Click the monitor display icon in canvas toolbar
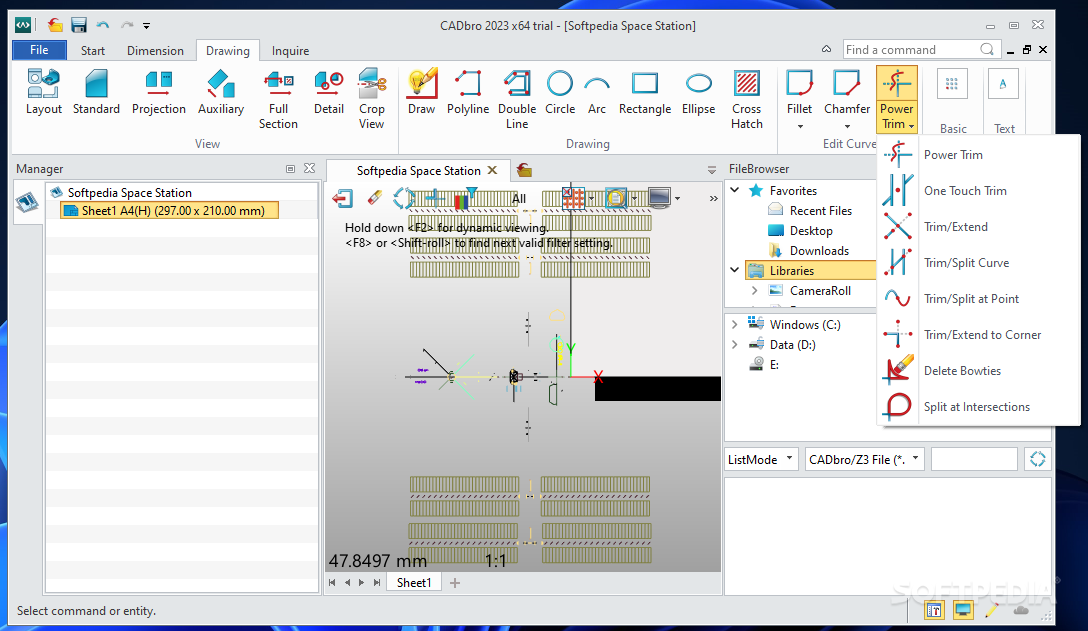The height and width of the screenshot is (631, 1088). click(x=659, y=198)
